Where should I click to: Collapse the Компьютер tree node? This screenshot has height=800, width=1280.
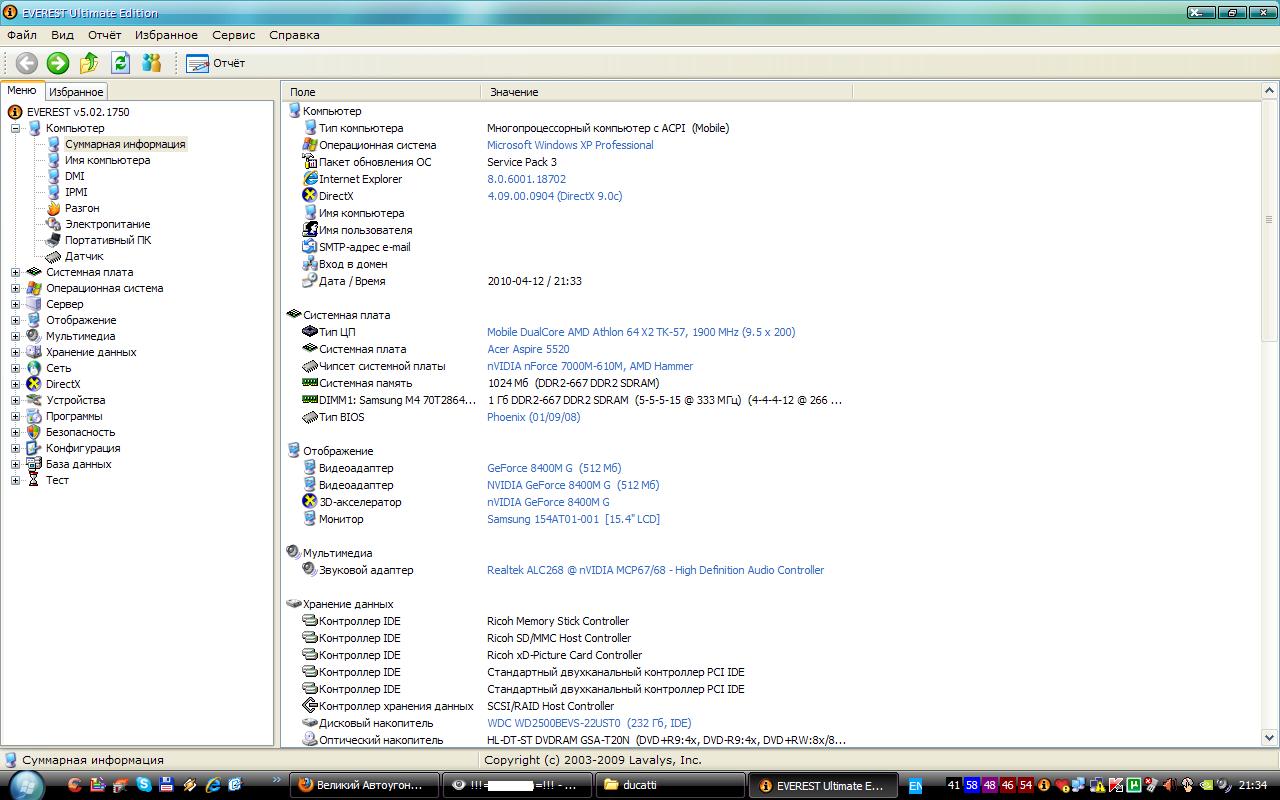coord(16,128)
